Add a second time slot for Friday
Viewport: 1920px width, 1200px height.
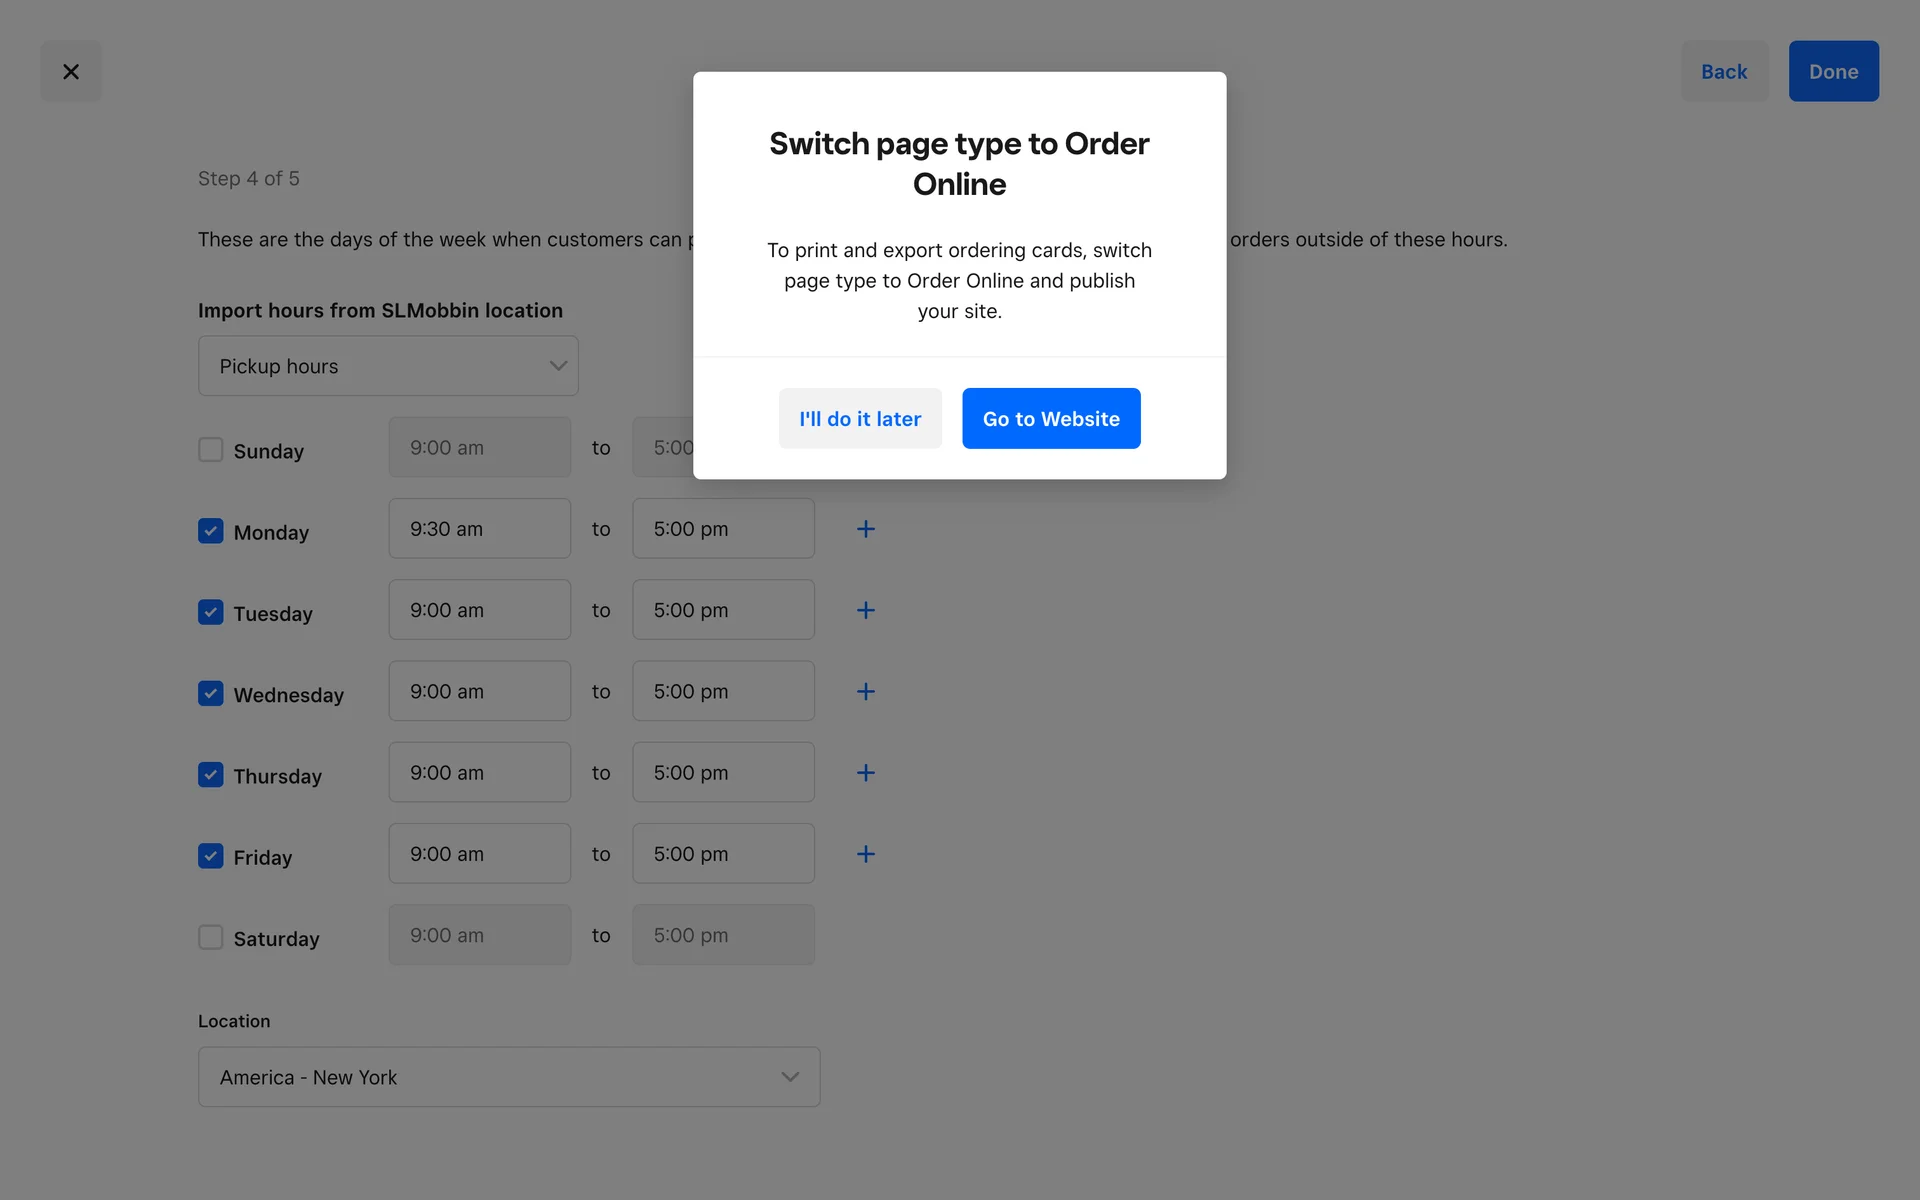pos(866,854)
